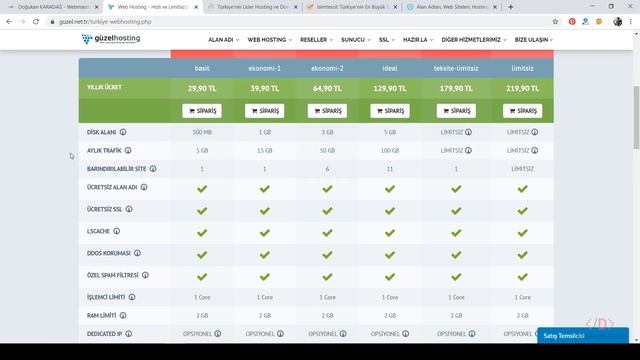Click info icon next to İŞLEMCİ LİMİTİ
This screenshot has width=640, height=360.
coord(132,297)
